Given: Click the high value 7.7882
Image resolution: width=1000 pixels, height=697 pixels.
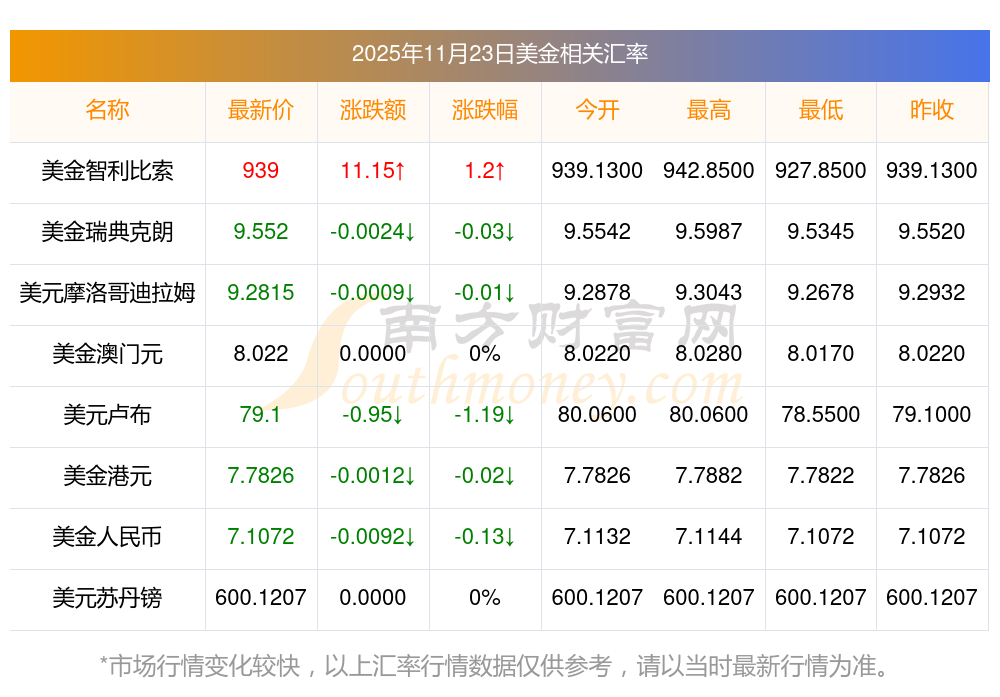Looking at the screenshot, I should 709,476.
